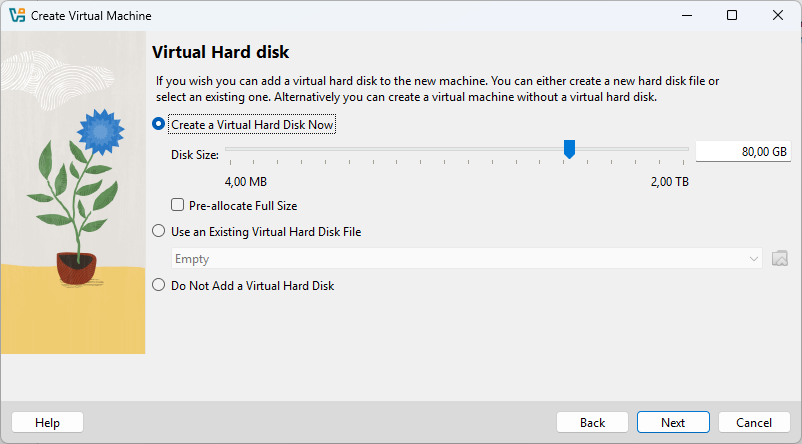Click the folder browse icon beside Empty dropdown
802x444 pixels.
click(x=779, y=258)
